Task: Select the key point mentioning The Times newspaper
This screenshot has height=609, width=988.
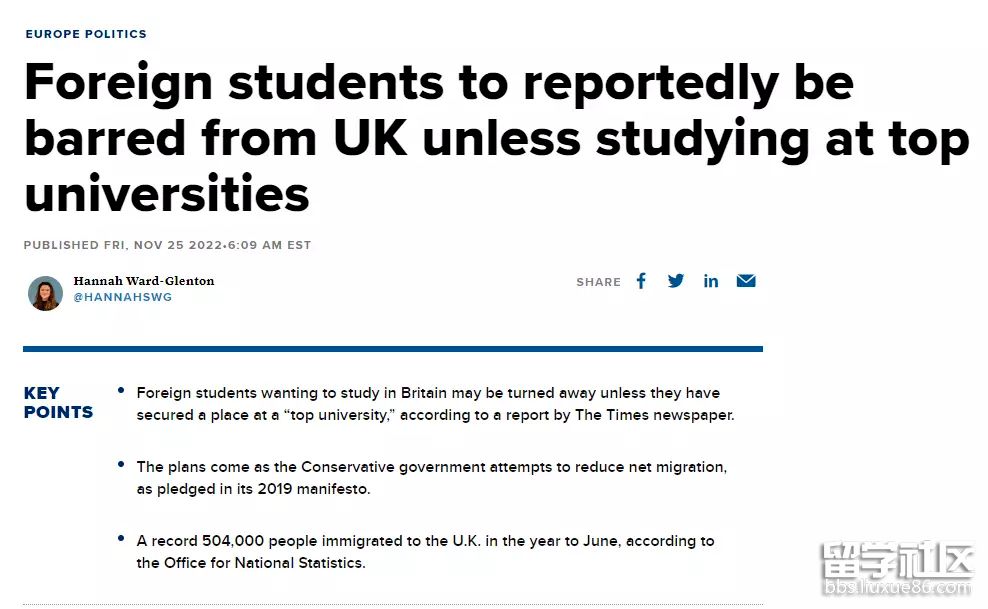Action: click(435, 404)
